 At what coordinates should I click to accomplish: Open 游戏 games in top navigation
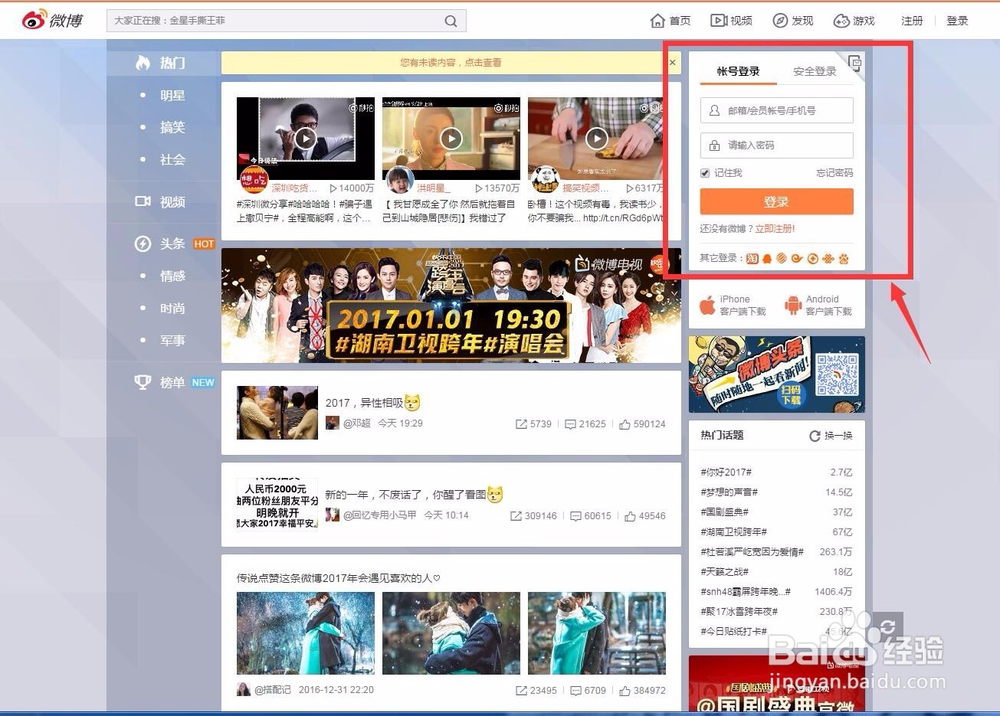tap(855, 21)
